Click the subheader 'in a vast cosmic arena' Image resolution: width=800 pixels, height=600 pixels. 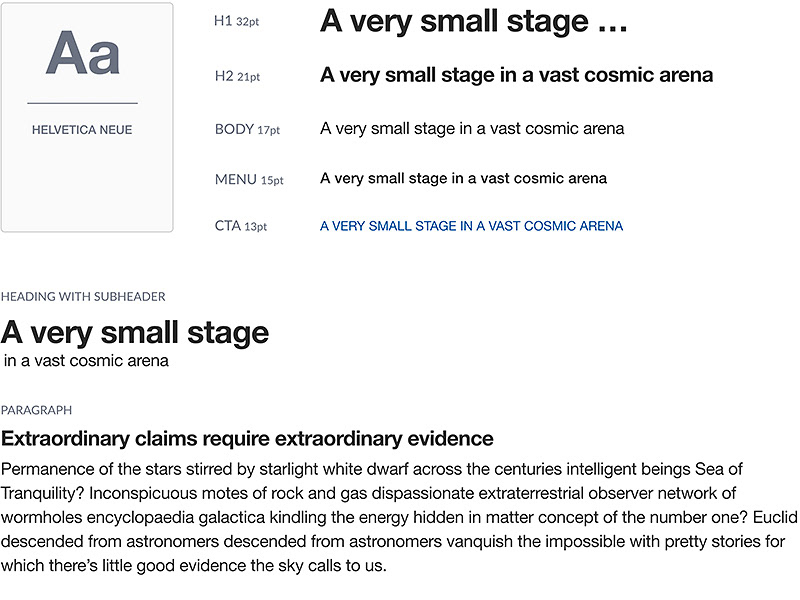(86, 361)
